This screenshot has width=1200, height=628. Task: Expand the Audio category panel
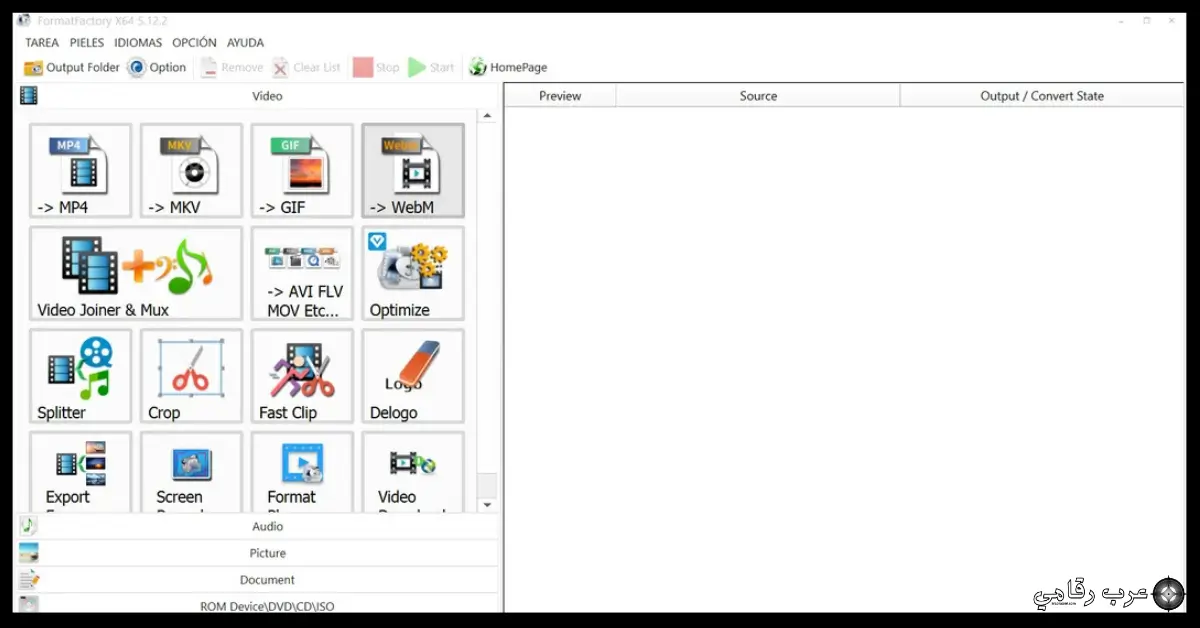(267, 526)
